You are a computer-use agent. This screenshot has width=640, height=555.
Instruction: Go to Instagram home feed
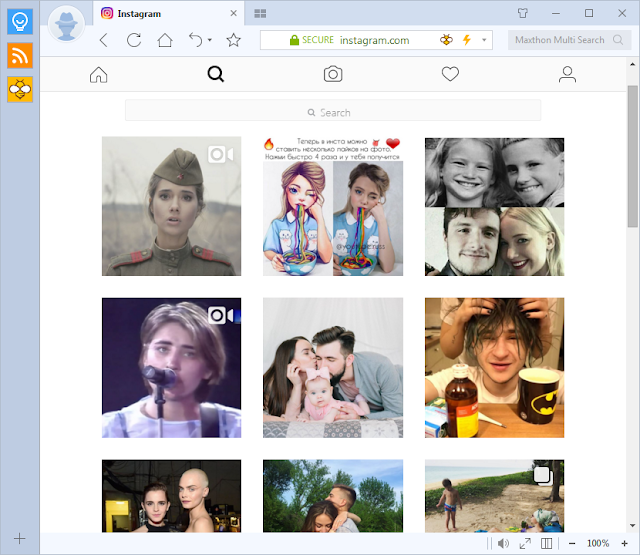click(x=98, y=75)
